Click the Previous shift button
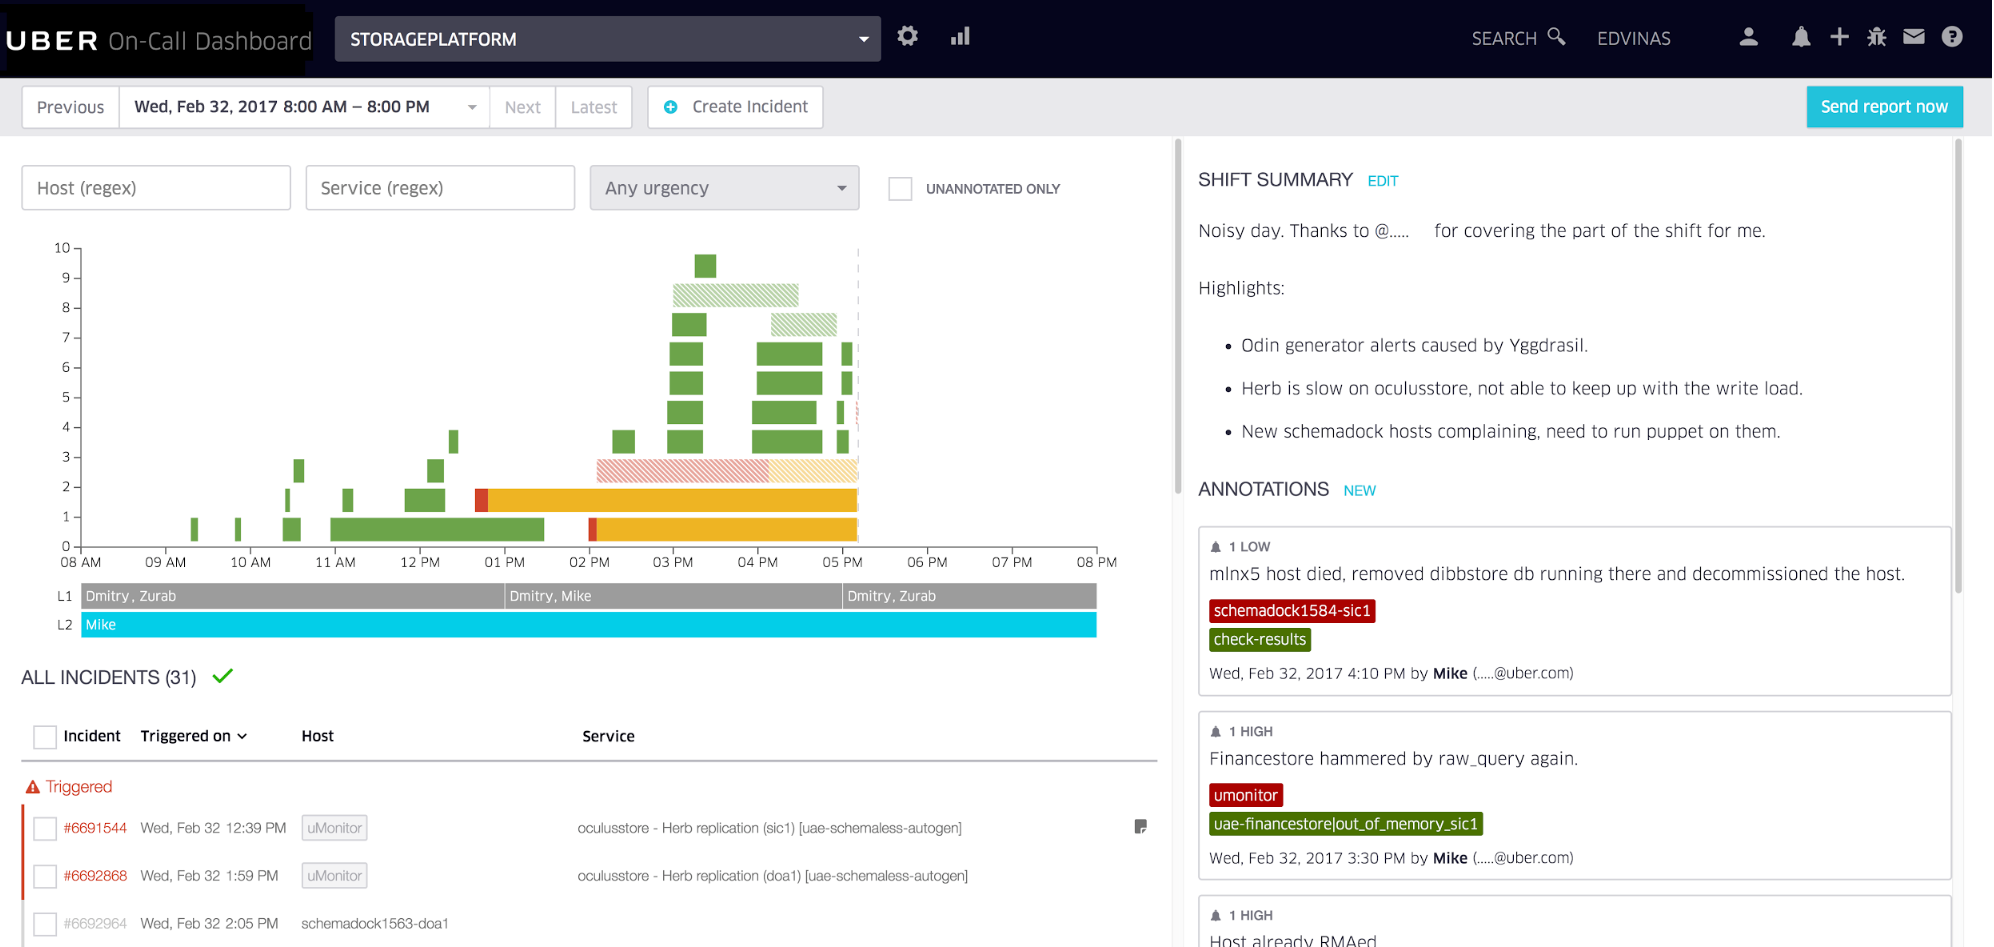The height and width of the screenshot is (947, 1994). click(x=71, y=107)
